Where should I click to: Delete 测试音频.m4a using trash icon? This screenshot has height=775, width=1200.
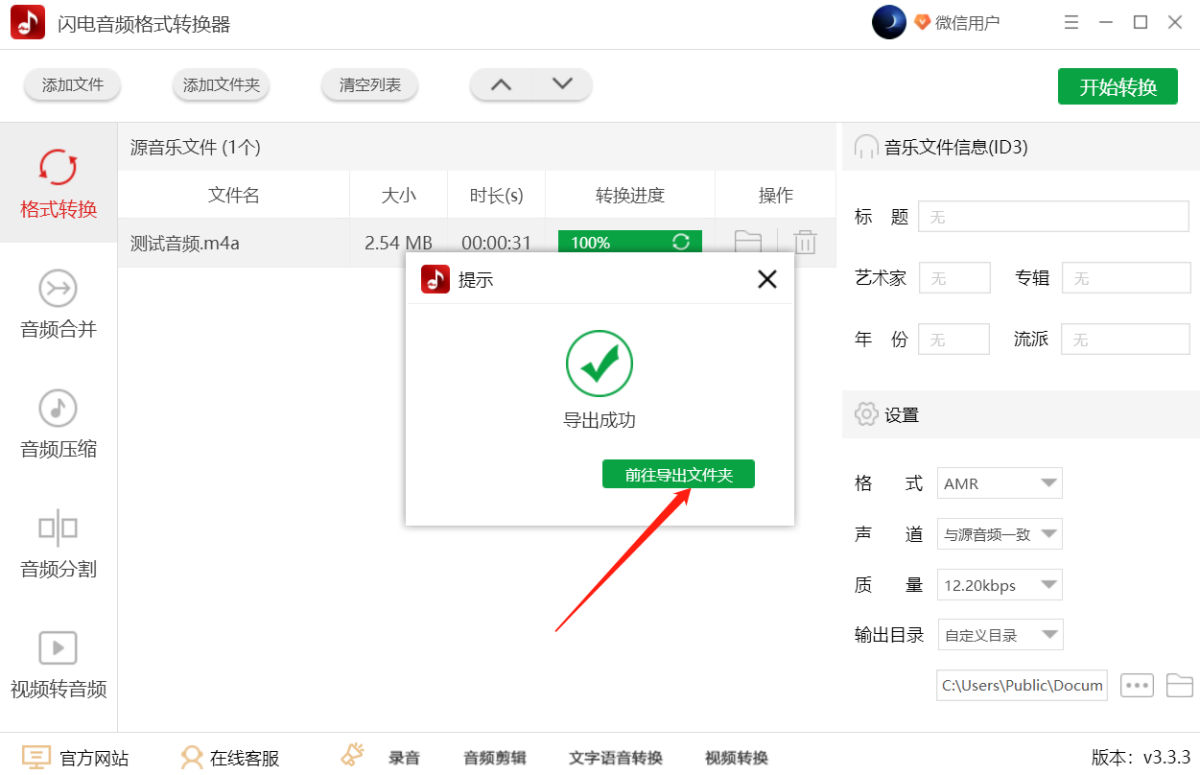tap(805, 242)
